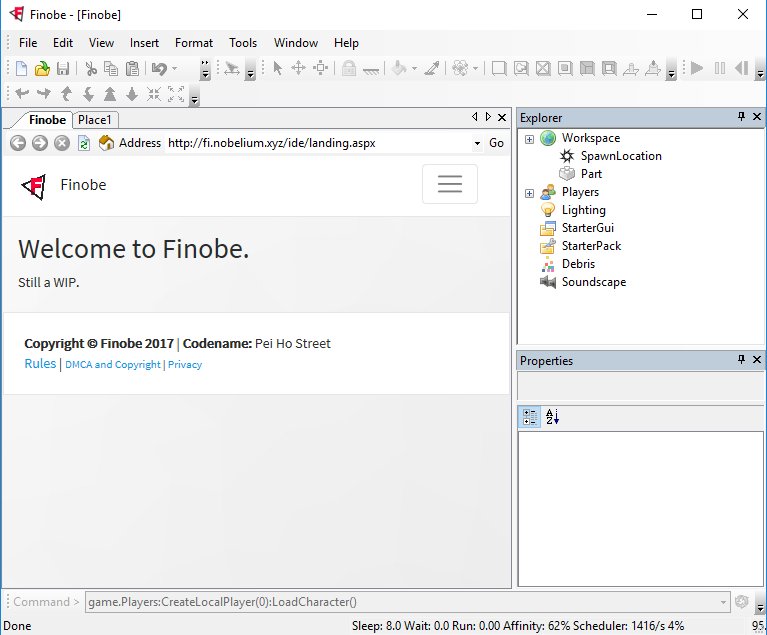Select the Move cross-arrows tool
The height and width of the screenshot is (635, 767).
tap(298, 68)
